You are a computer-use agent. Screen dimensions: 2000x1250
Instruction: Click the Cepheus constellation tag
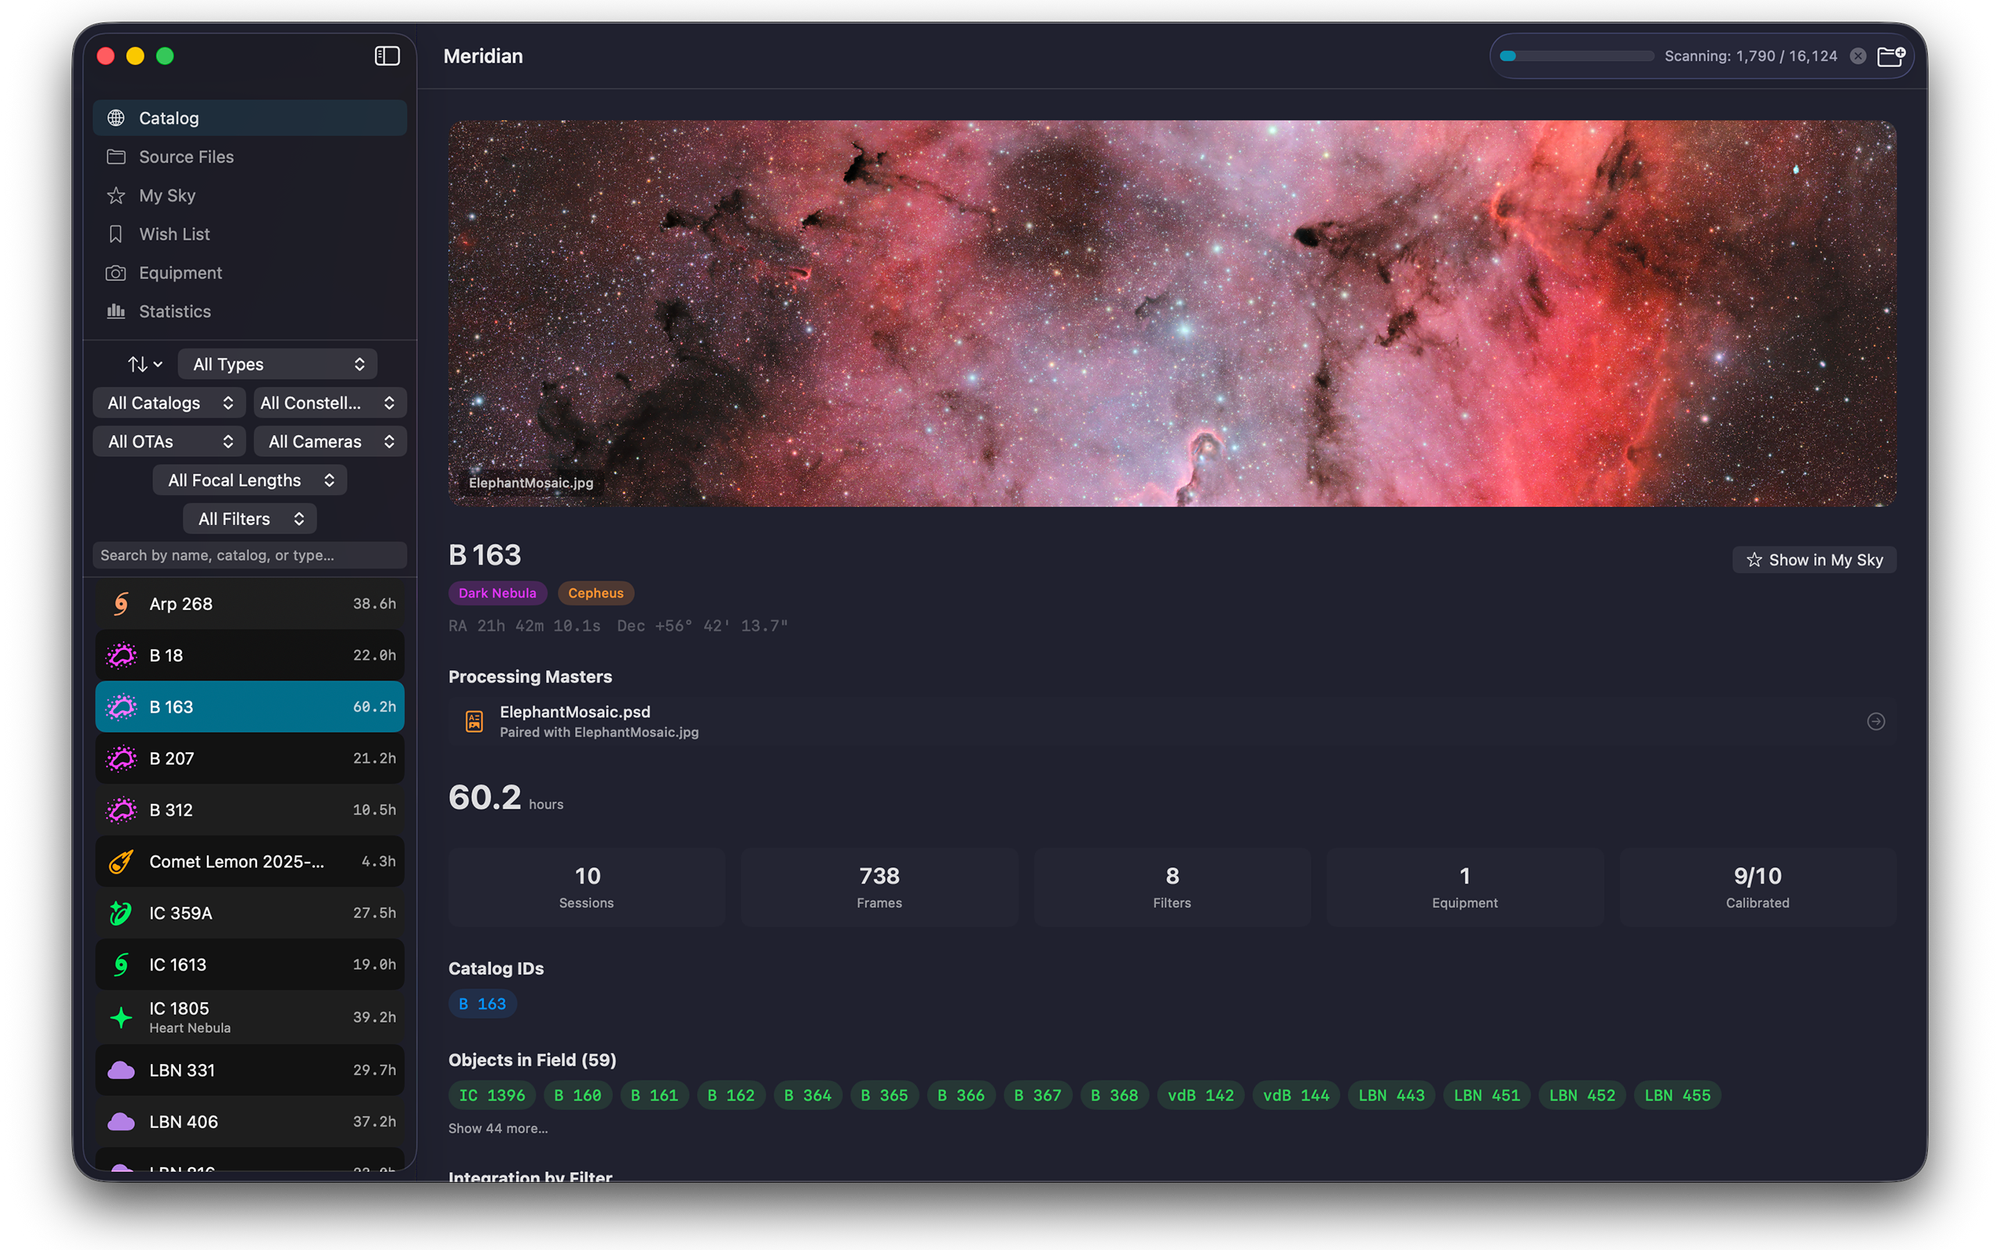[x=596, y=593]
